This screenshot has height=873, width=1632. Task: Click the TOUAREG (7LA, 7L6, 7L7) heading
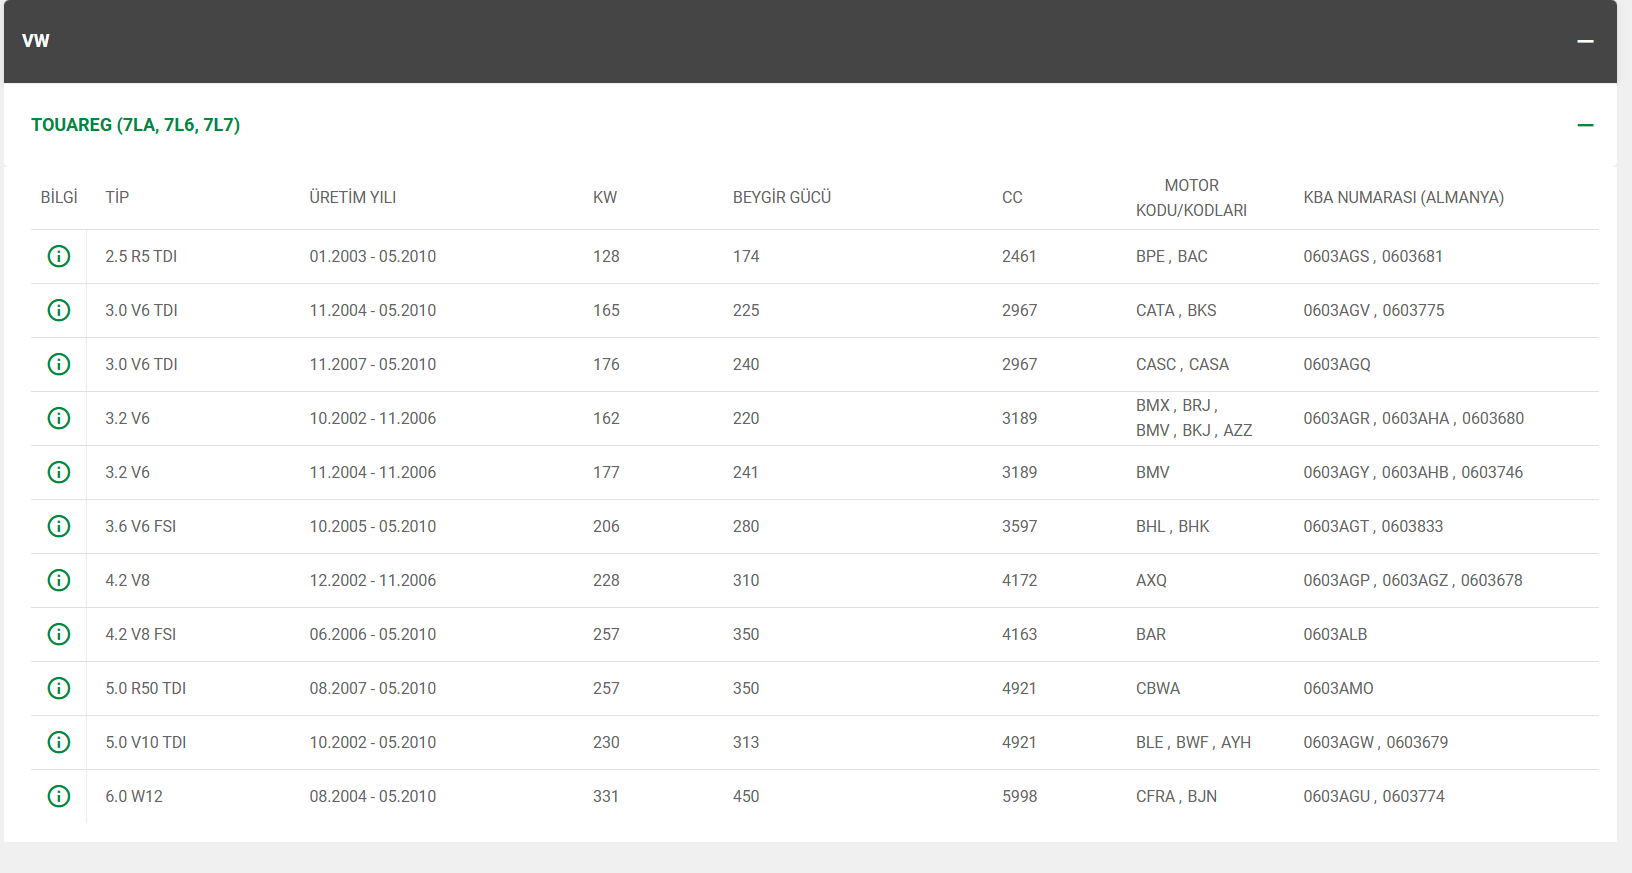point(135,125)
